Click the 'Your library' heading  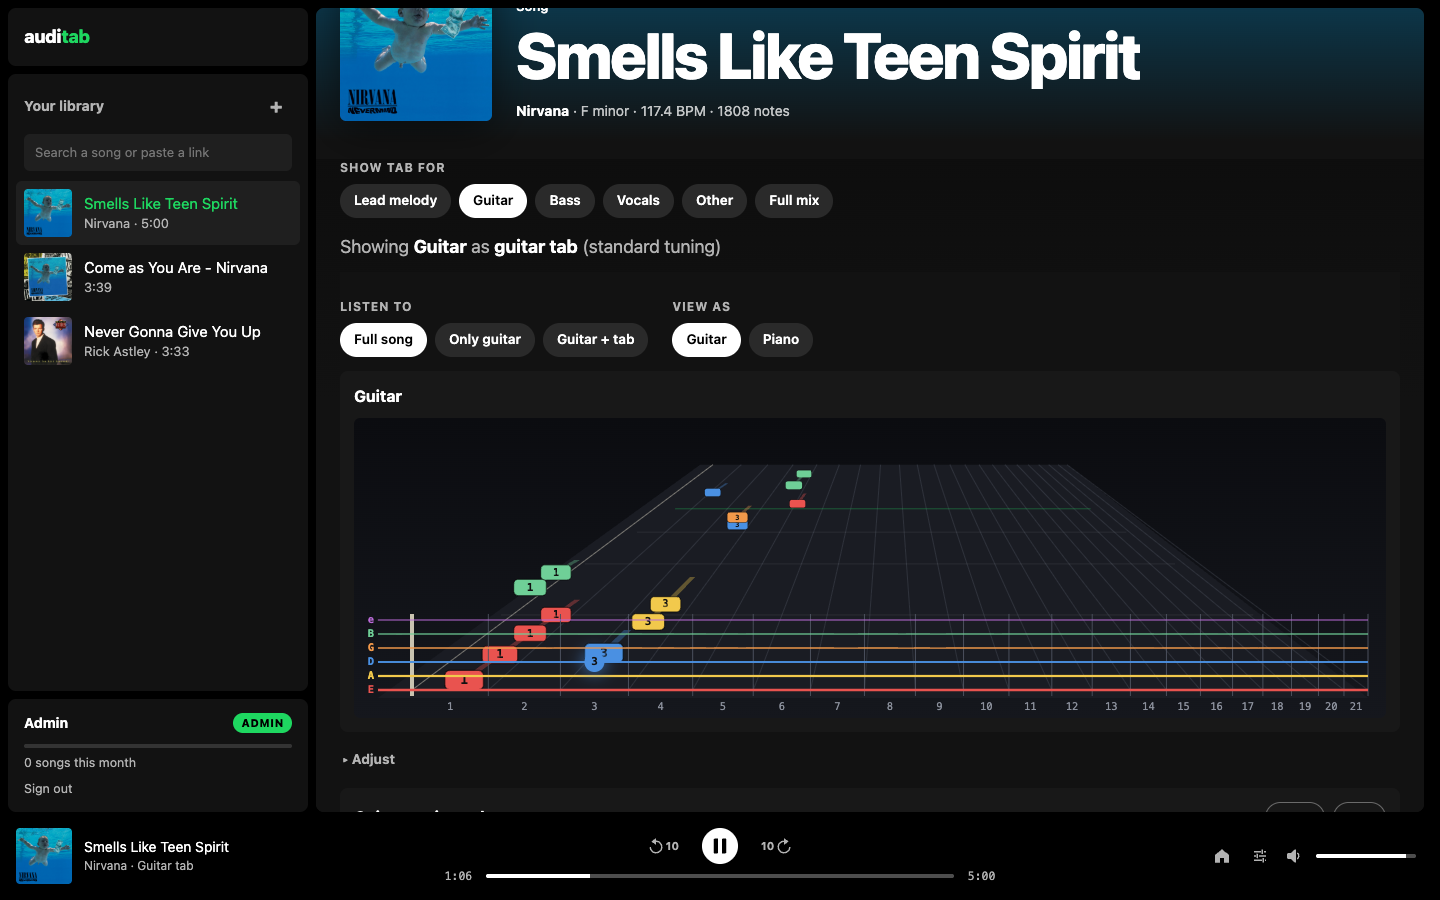tap(64, 106)
